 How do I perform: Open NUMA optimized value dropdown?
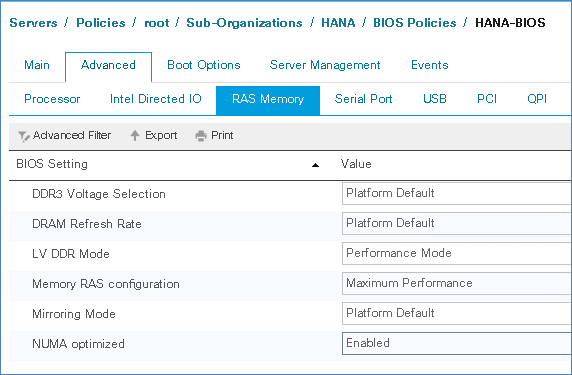(457, 343)
